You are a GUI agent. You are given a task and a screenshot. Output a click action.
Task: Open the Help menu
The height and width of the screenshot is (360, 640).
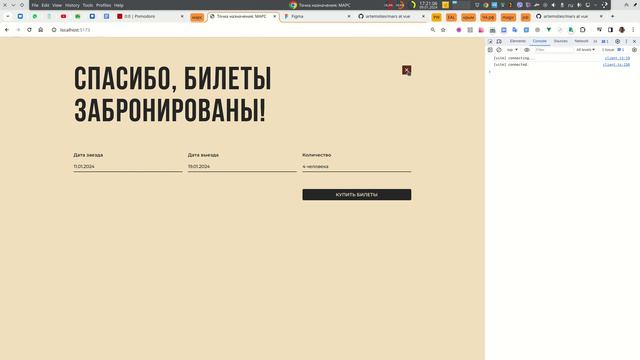(x=119, y=5)
